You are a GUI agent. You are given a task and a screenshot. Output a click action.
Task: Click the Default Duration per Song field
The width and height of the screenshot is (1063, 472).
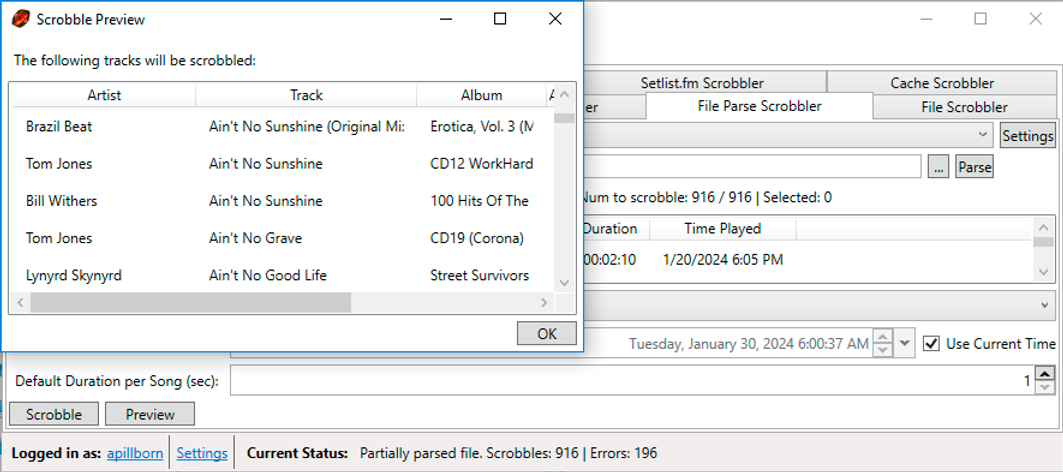click(633, 381)
